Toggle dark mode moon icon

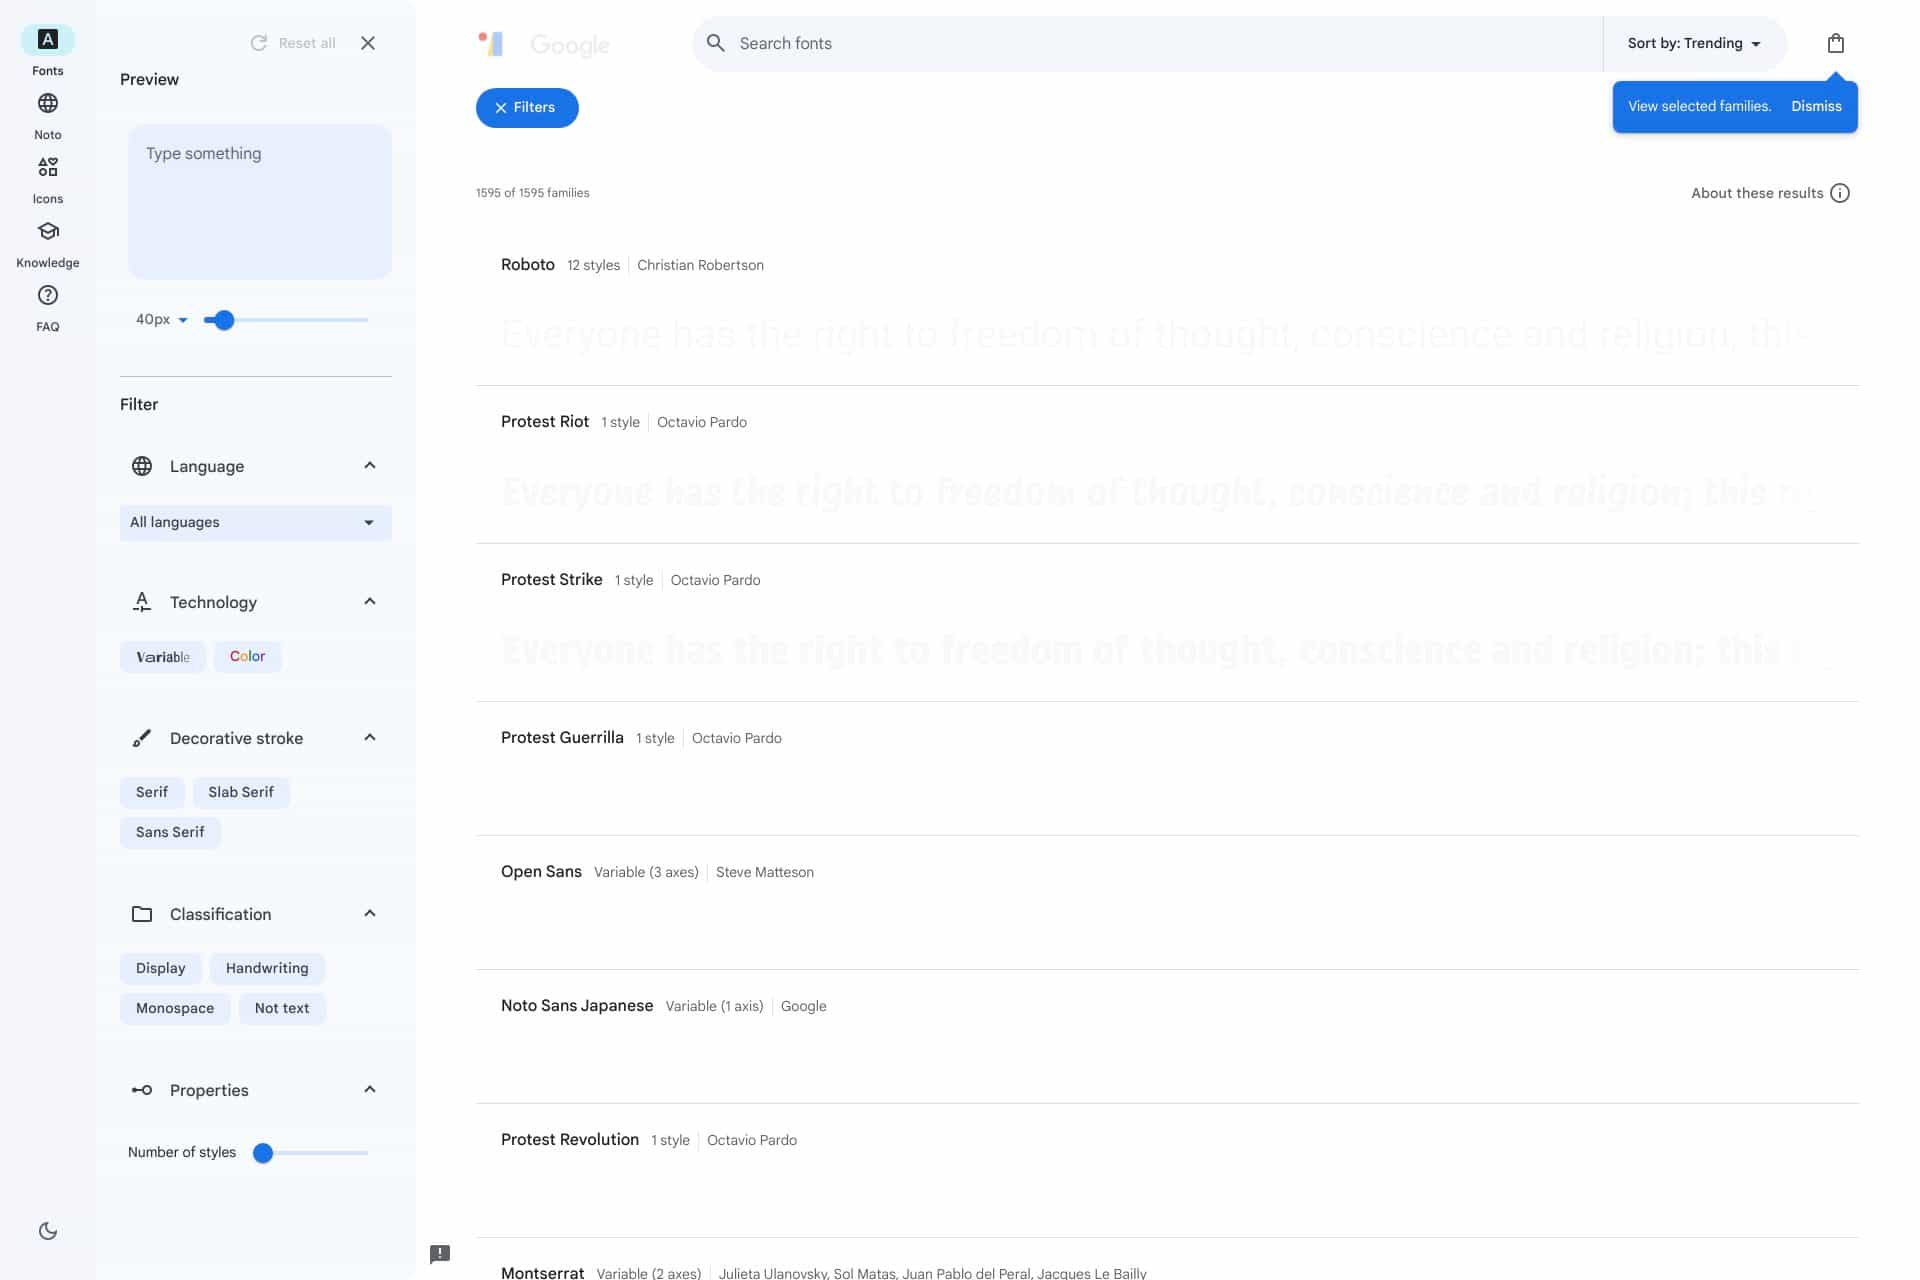[x=47, y=1231]
